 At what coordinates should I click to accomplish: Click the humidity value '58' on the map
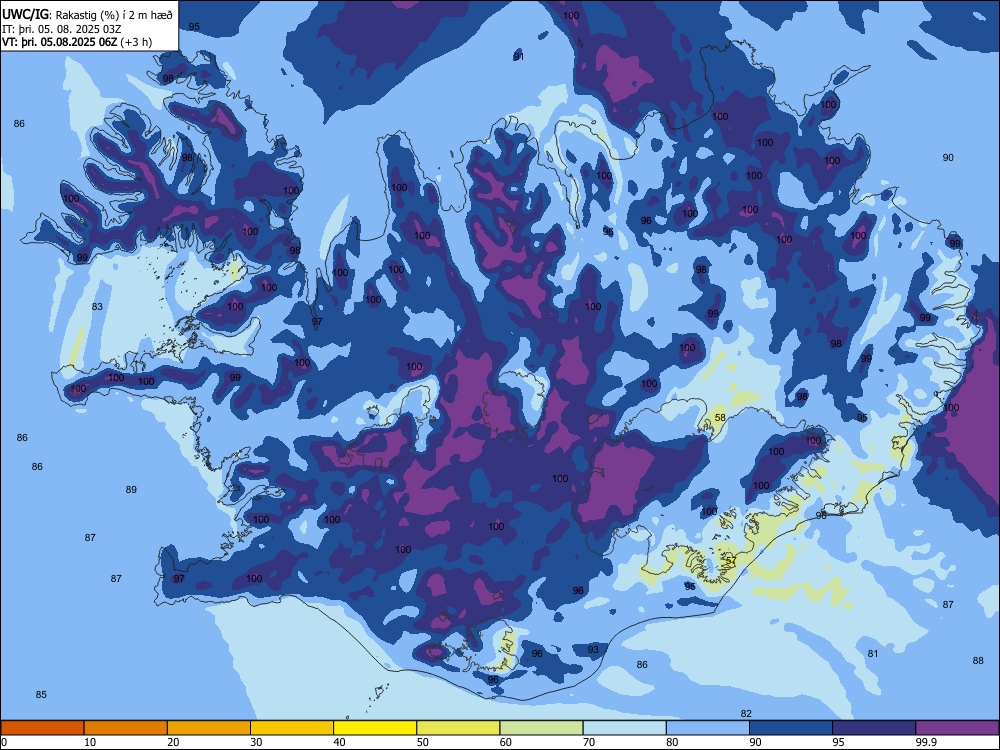[x=720, y=418]
